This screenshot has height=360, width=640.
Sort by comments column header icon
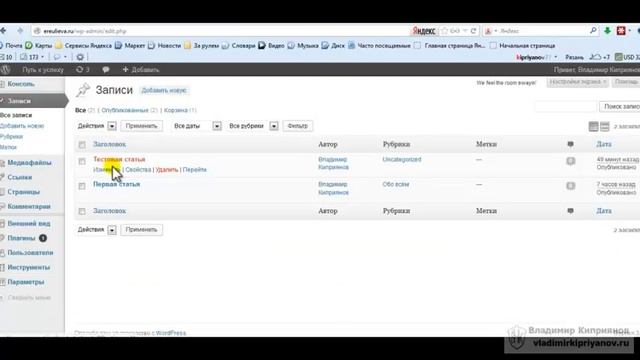pyautogui.click(x=571, y=144)
